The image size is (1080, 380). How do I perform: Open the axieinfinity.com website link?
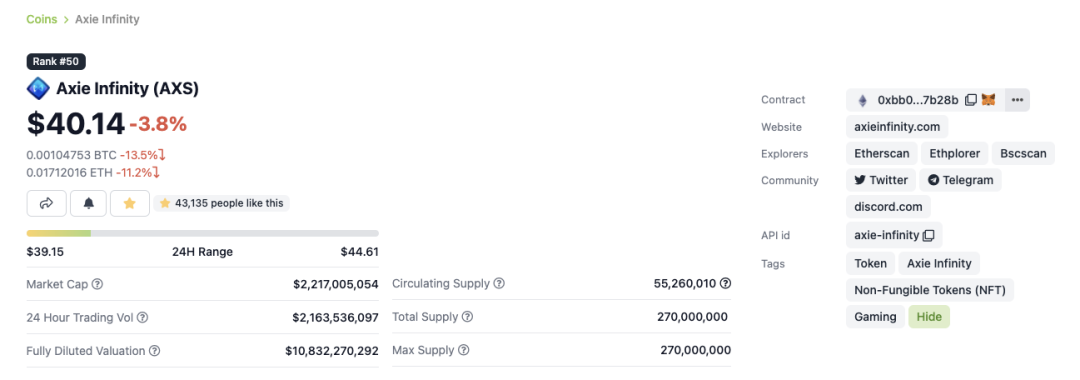(897, 127)
